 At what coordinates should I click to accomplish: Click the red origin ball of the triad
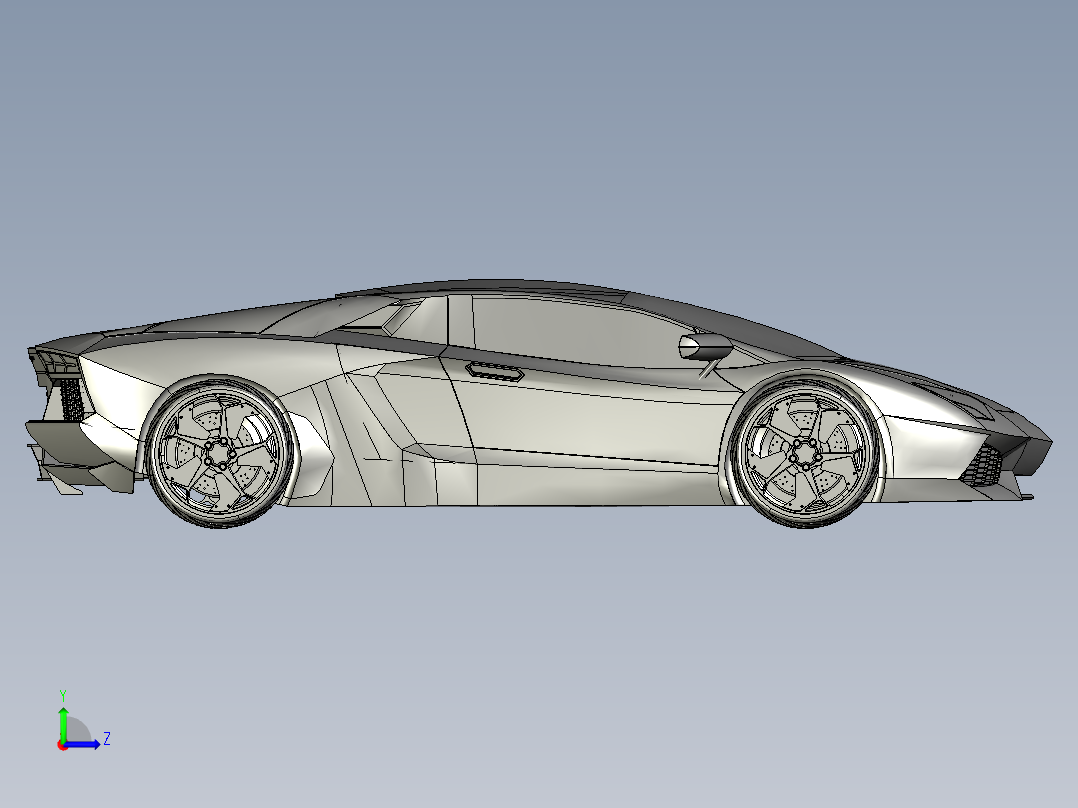click(x=62, y=745)
